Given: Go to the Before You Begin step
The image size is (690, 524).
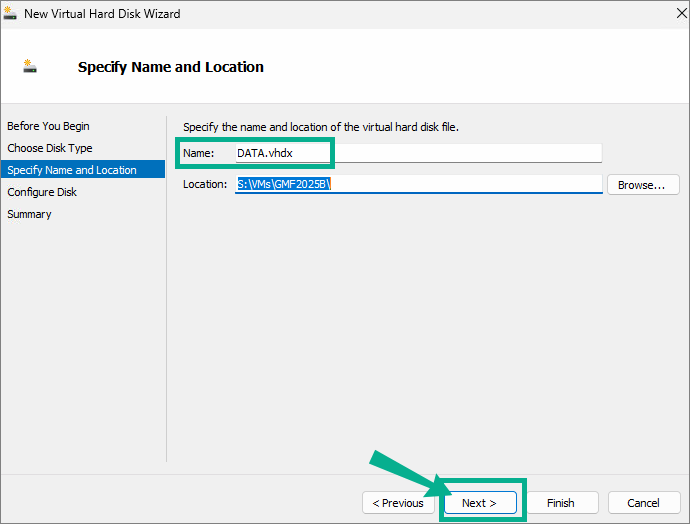Looking at the screenshot, I should point(48,126).
